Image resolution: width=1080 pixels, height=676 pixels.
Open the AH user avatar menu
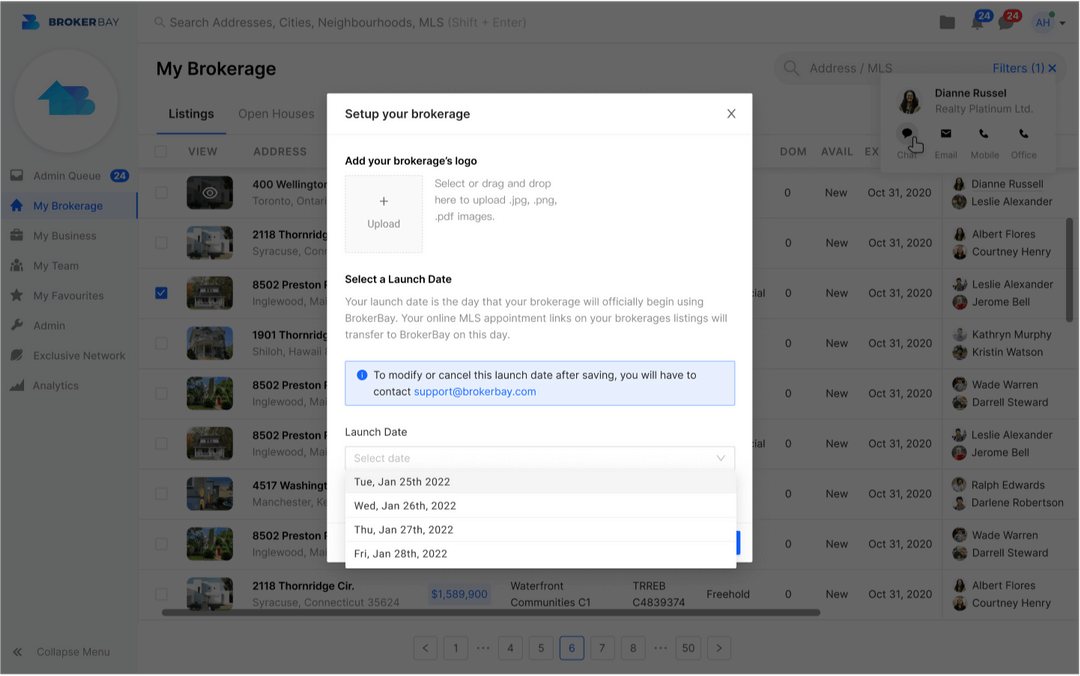(1045, 22)
